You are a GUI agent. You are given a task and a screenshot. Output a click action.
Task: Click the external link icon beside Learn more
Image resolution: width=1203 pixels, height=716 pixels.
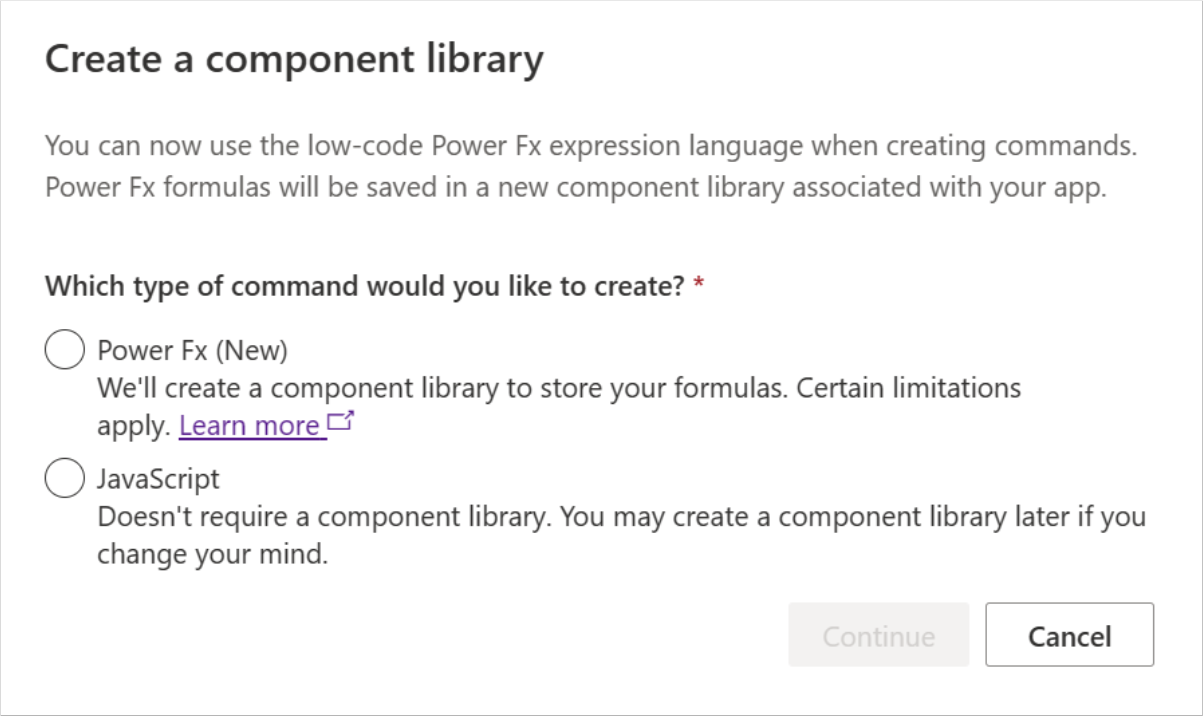click(x=342, y=424)
